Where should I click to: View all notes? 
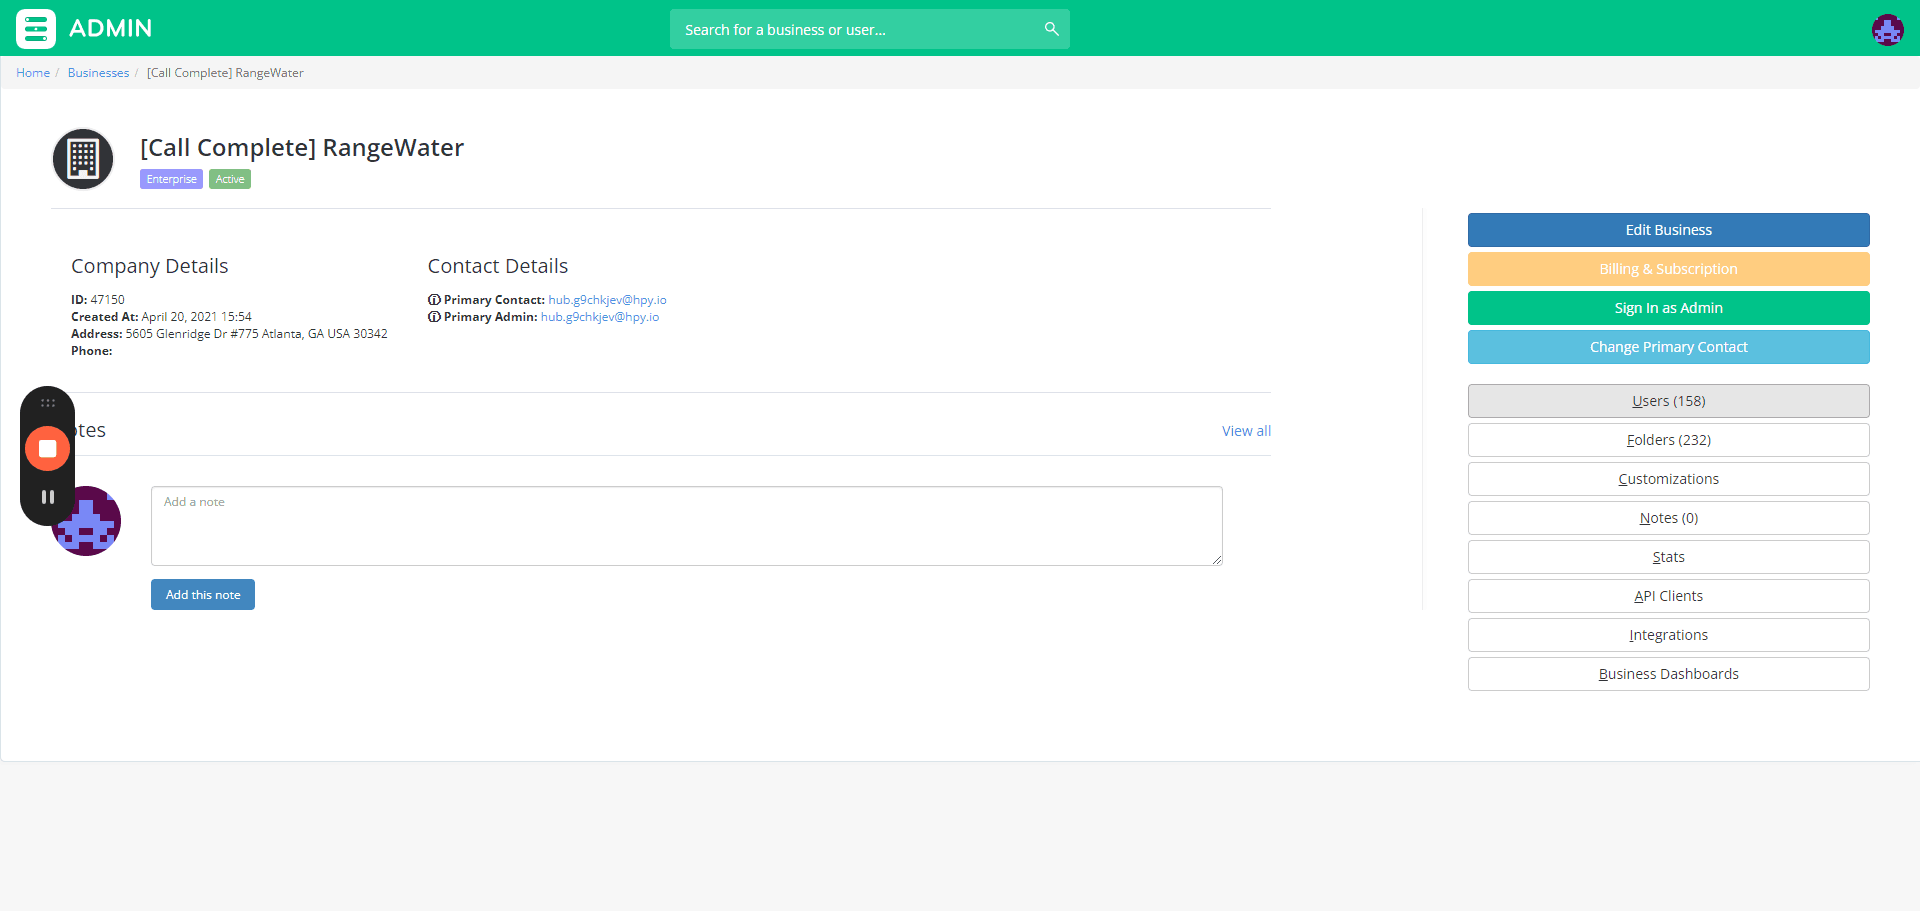pos(1246,431)
